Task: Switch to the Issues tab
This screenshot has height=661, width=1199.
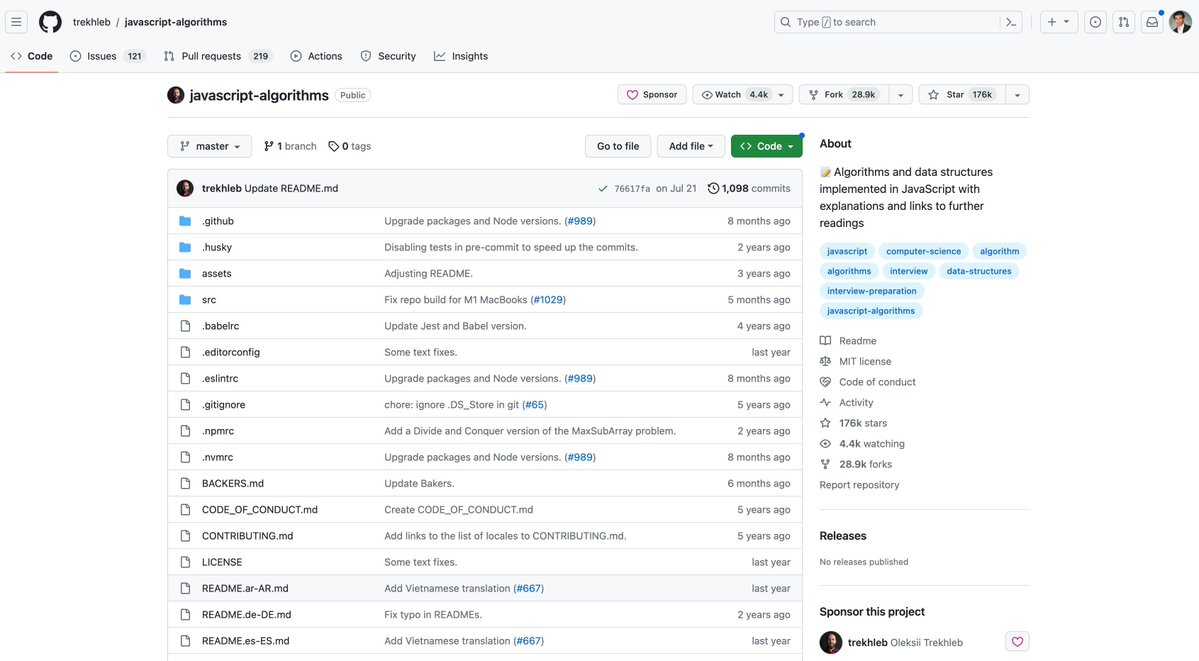Action: coord(107,56)
